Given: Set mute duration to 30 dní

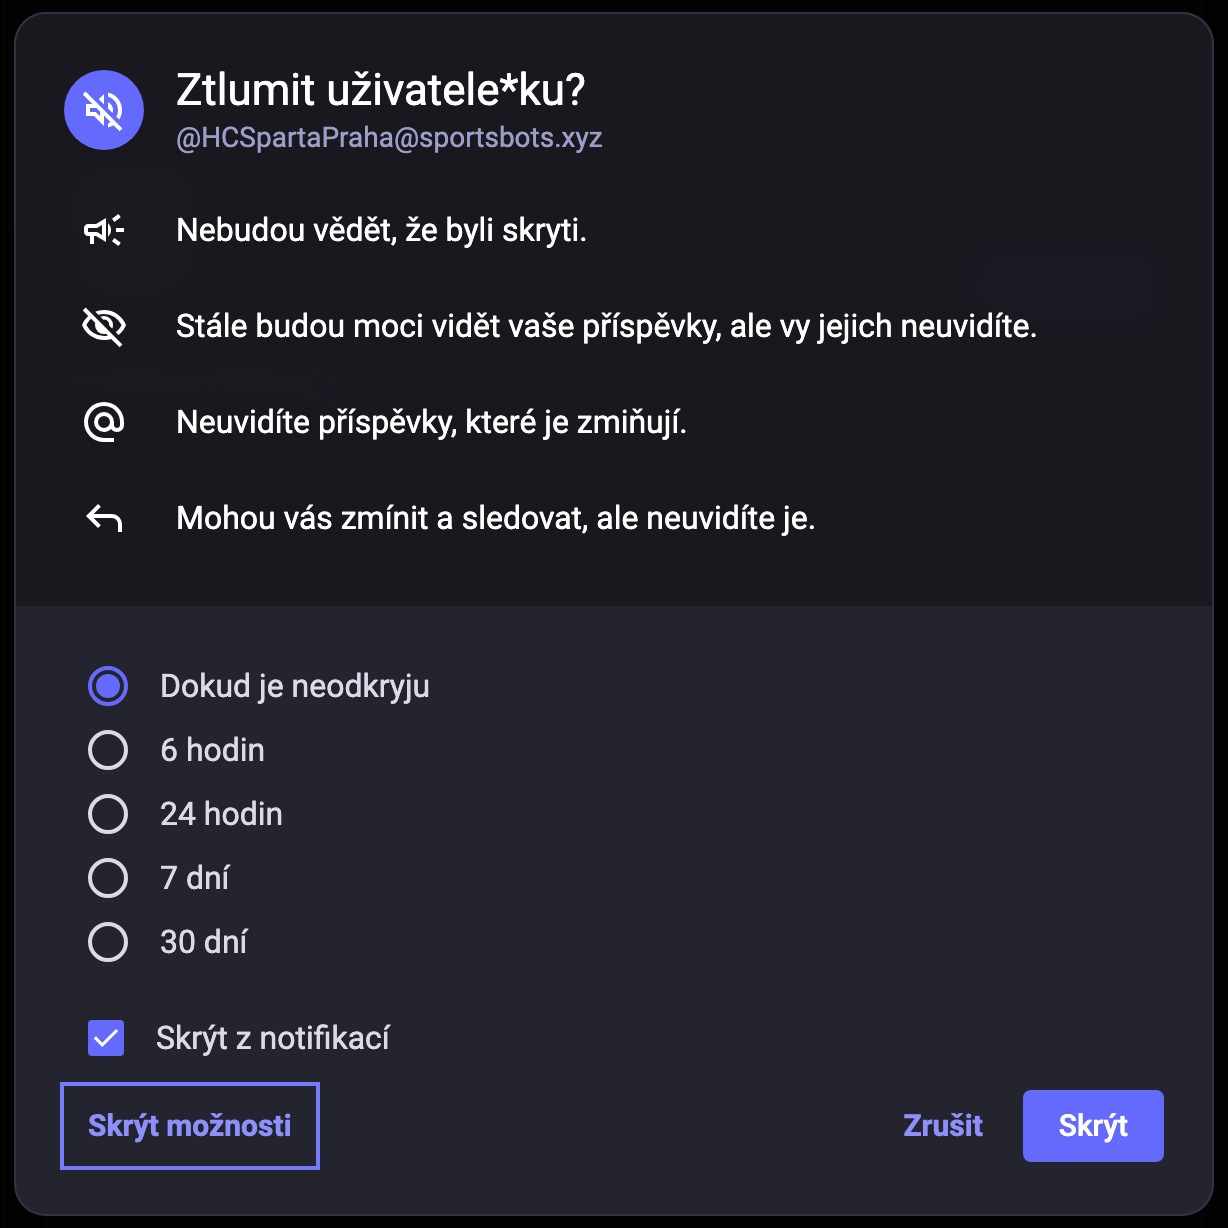Looking at the screenshot, I should click(108, 943).
